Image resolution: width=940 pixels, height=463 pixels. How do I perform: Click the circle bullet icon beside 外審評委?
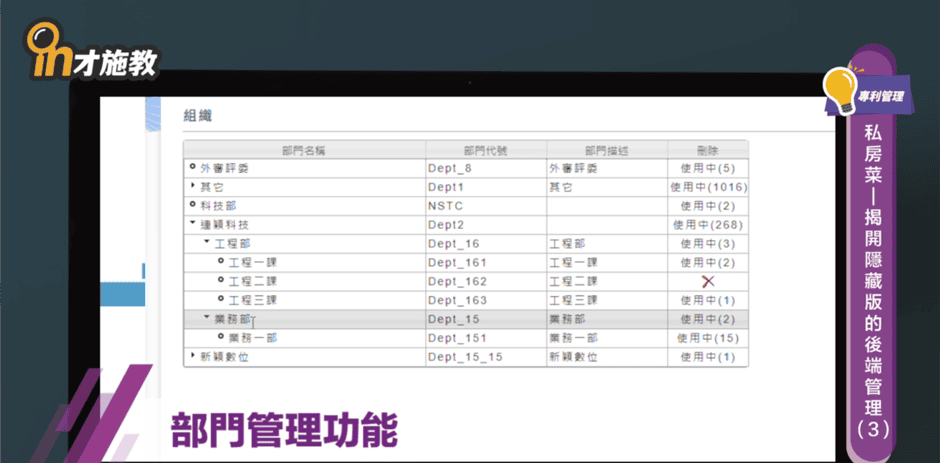(x=193, y=167)
